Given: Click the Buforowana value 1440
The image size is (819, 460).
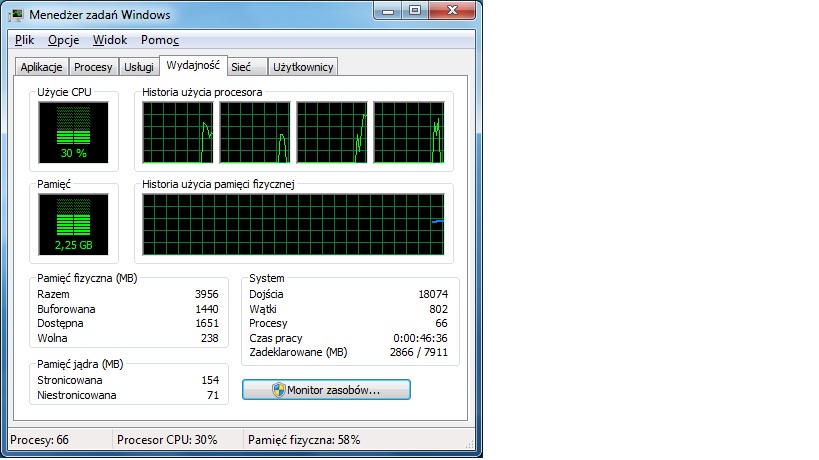Looking at the screenshot, I should coord(206,309).
